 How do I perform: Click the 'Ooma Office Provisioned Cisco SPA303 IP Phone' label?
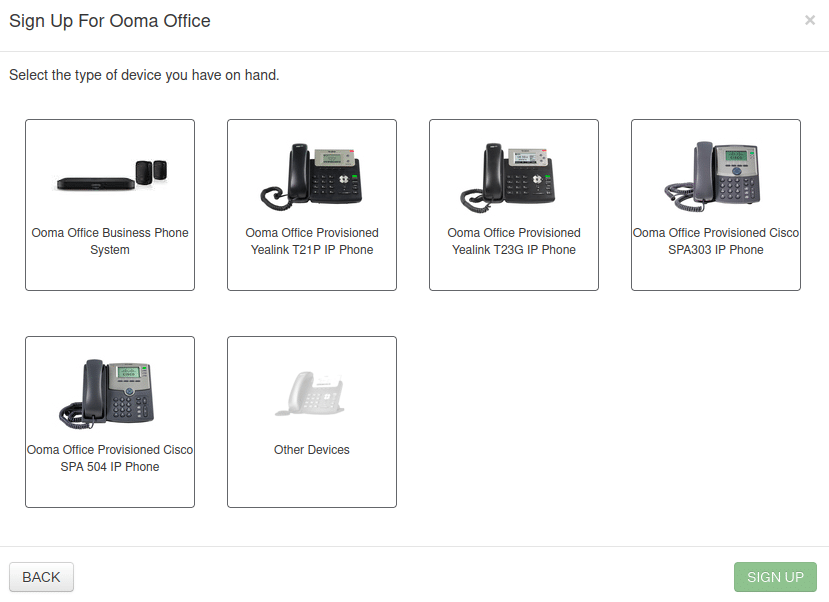[716, 241]
